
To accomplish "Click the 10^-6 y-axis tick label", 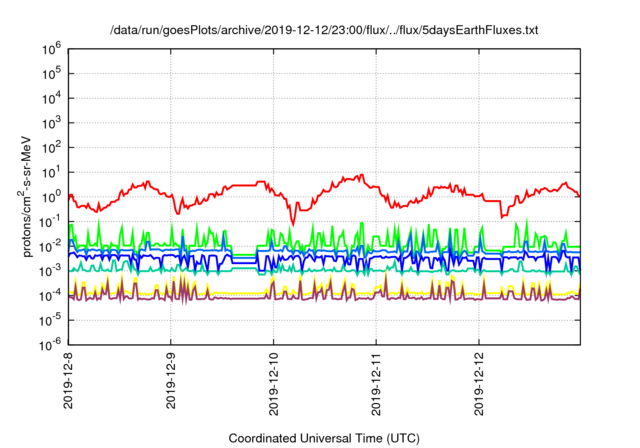I will point(50,345).
